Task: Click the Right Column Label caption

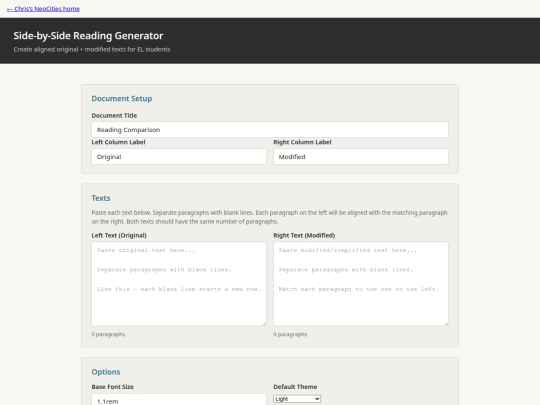Action: tap(302, 142)
